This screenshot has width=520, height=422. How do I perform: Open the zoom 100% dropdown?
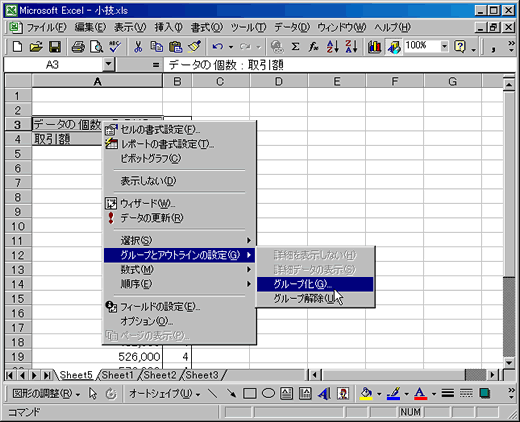[444, 46]
